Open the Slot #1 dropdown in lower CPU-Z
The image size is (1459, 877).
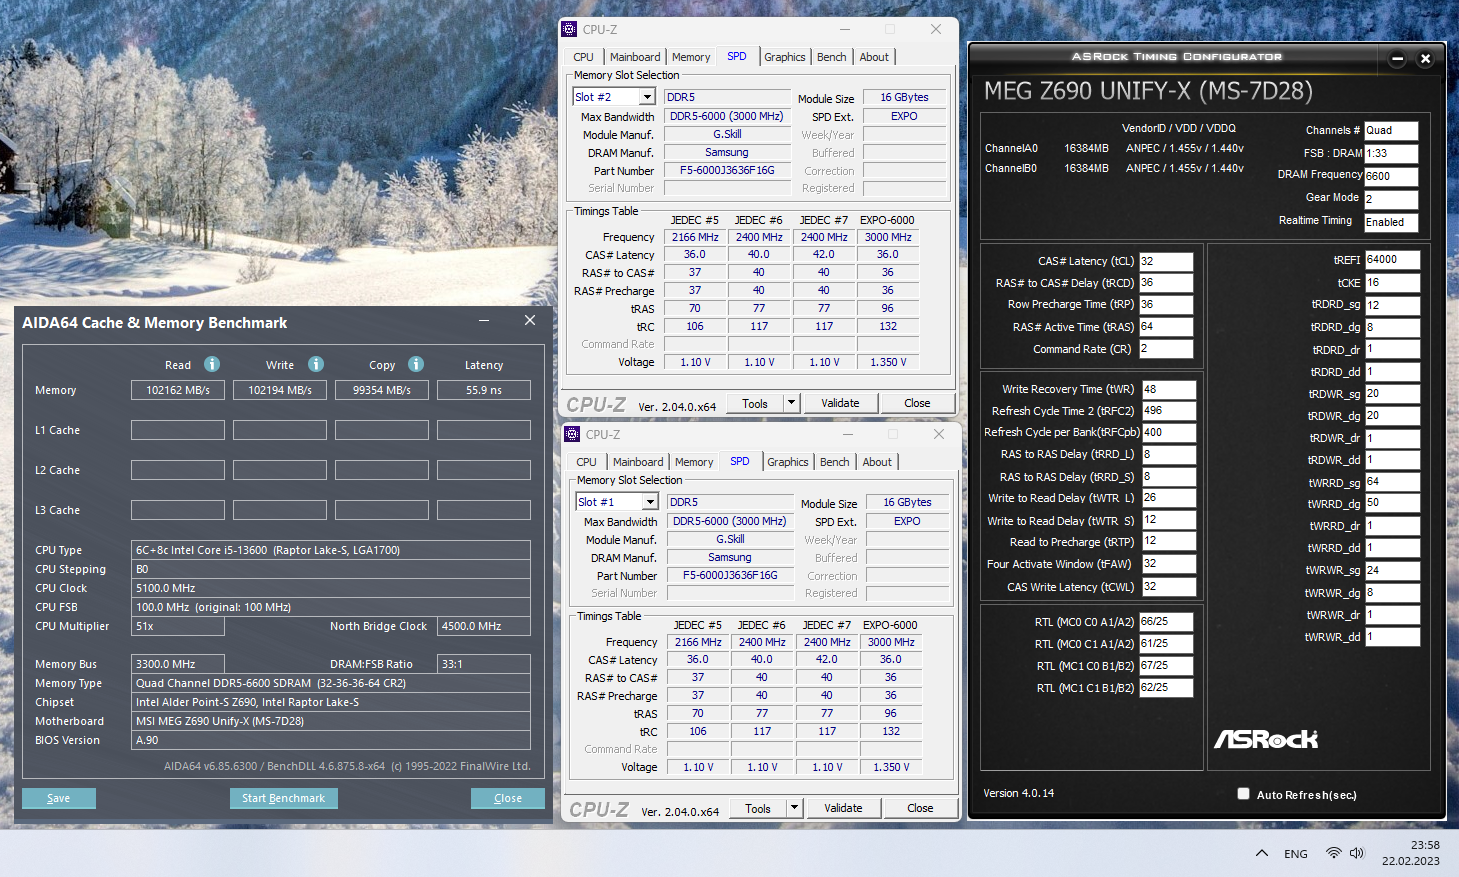coord(650,502)
